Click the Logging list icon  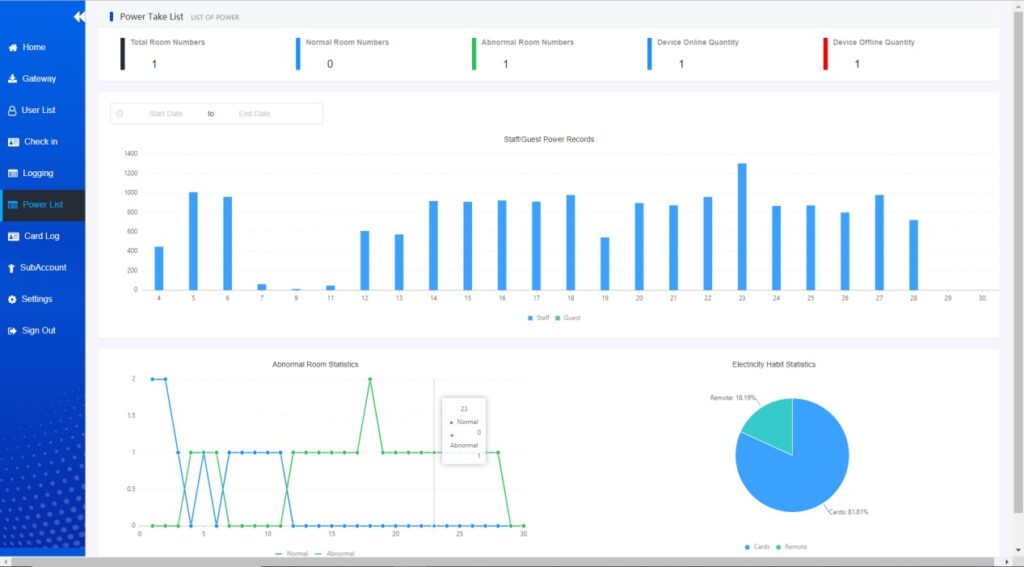(13, 173)
